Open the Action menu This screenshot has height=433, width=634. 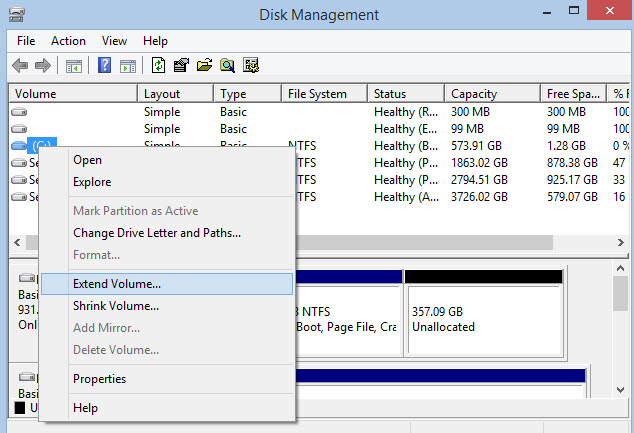point(68,41)
